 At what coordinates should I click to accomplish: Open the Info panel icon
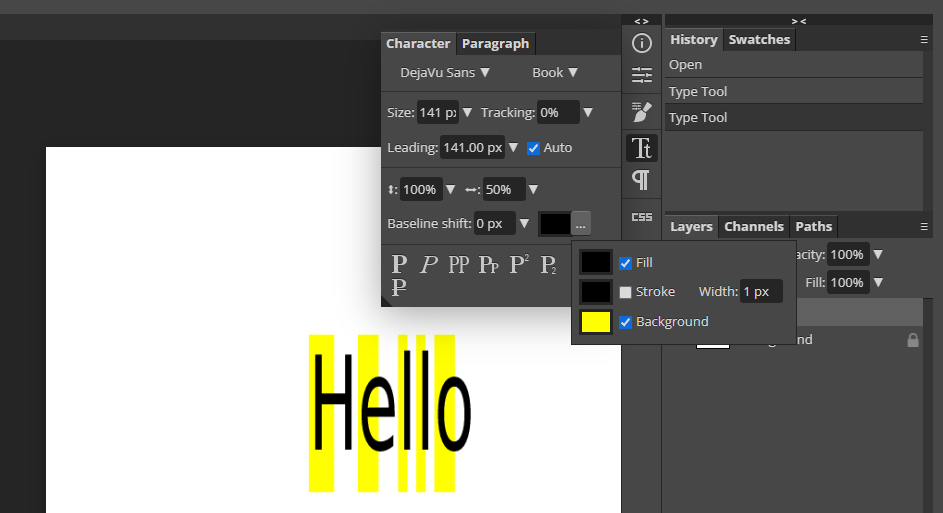642,43
